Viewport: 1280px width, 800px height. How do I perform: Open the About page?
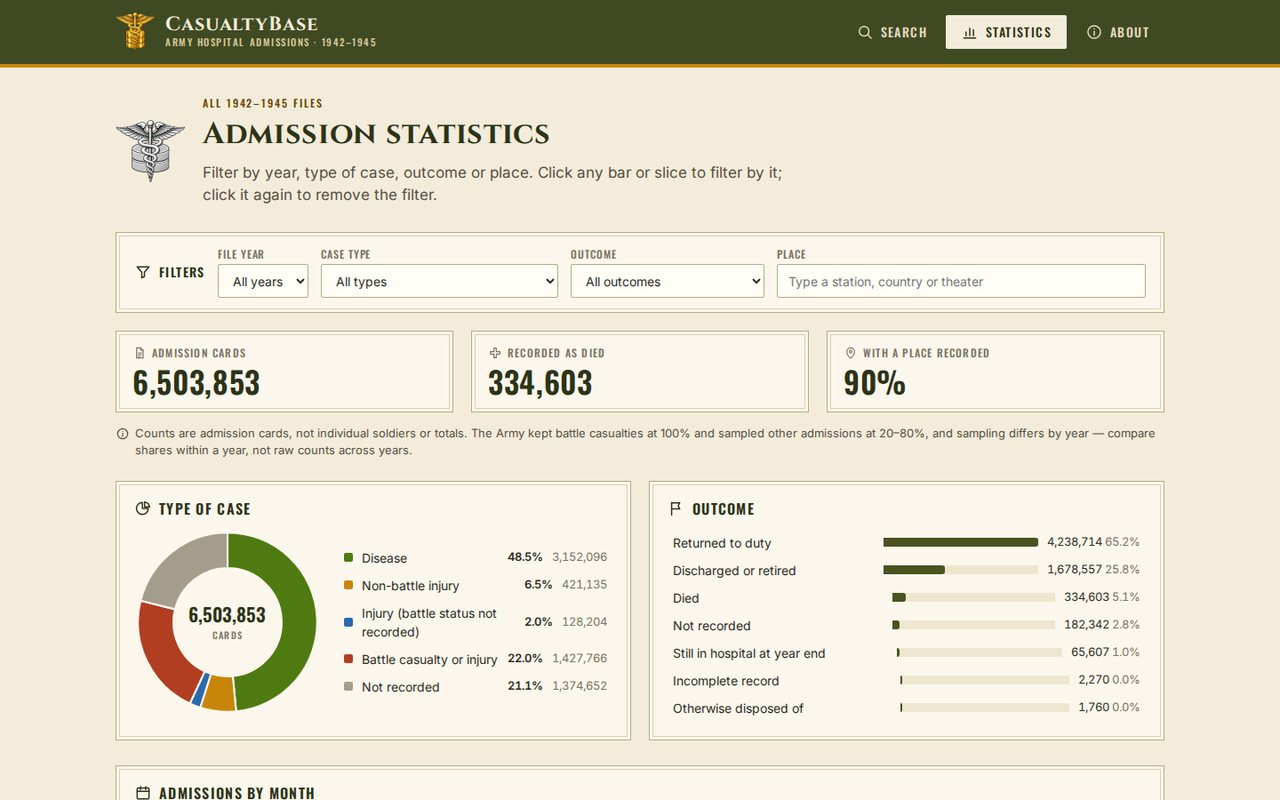(1118, 32)
